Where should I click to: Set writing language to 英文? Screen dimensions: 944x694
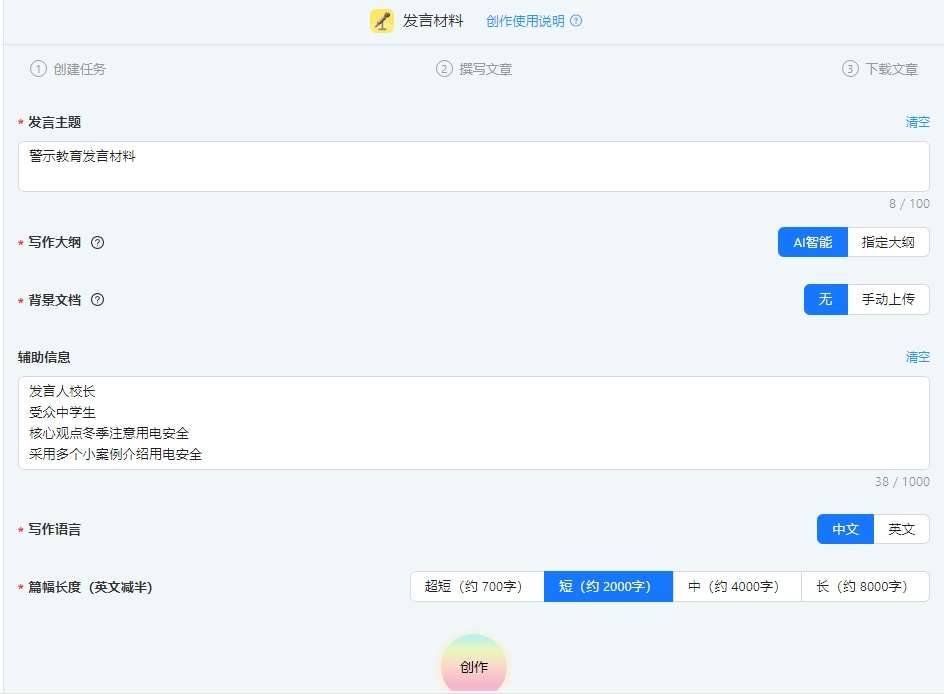tap(901, 529)
